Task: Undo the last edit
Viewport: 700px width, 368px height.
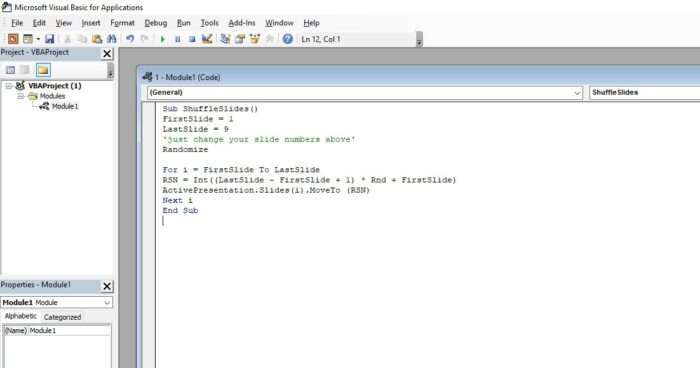Action: (130, 39)
